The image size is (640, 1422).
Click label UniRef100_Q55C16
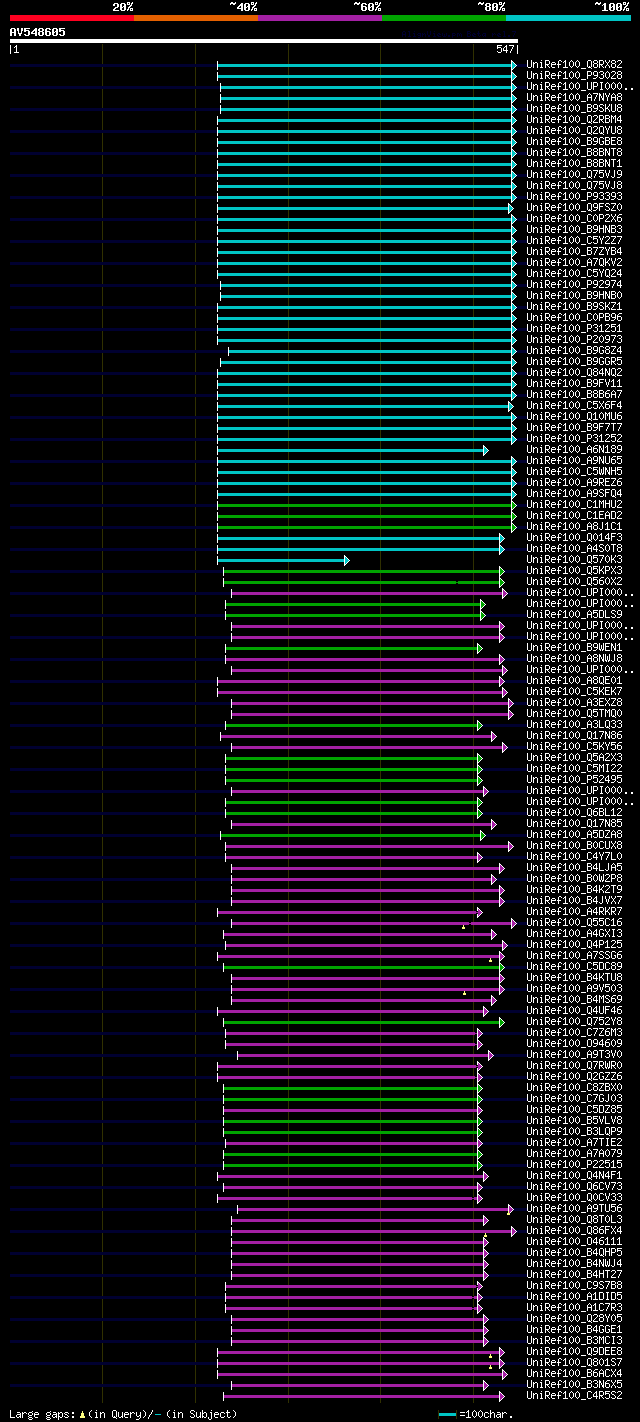pyautogui.click(x=574, y=922)
